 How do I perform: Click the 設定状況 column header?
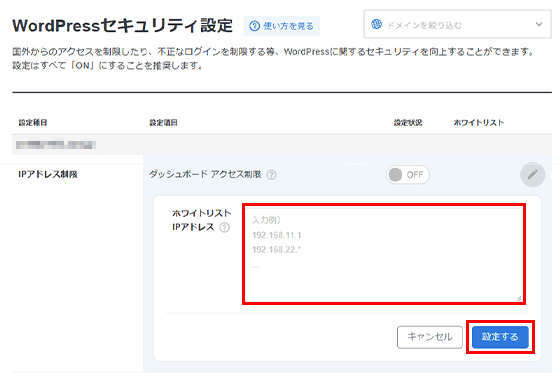[x=408, y=123]
